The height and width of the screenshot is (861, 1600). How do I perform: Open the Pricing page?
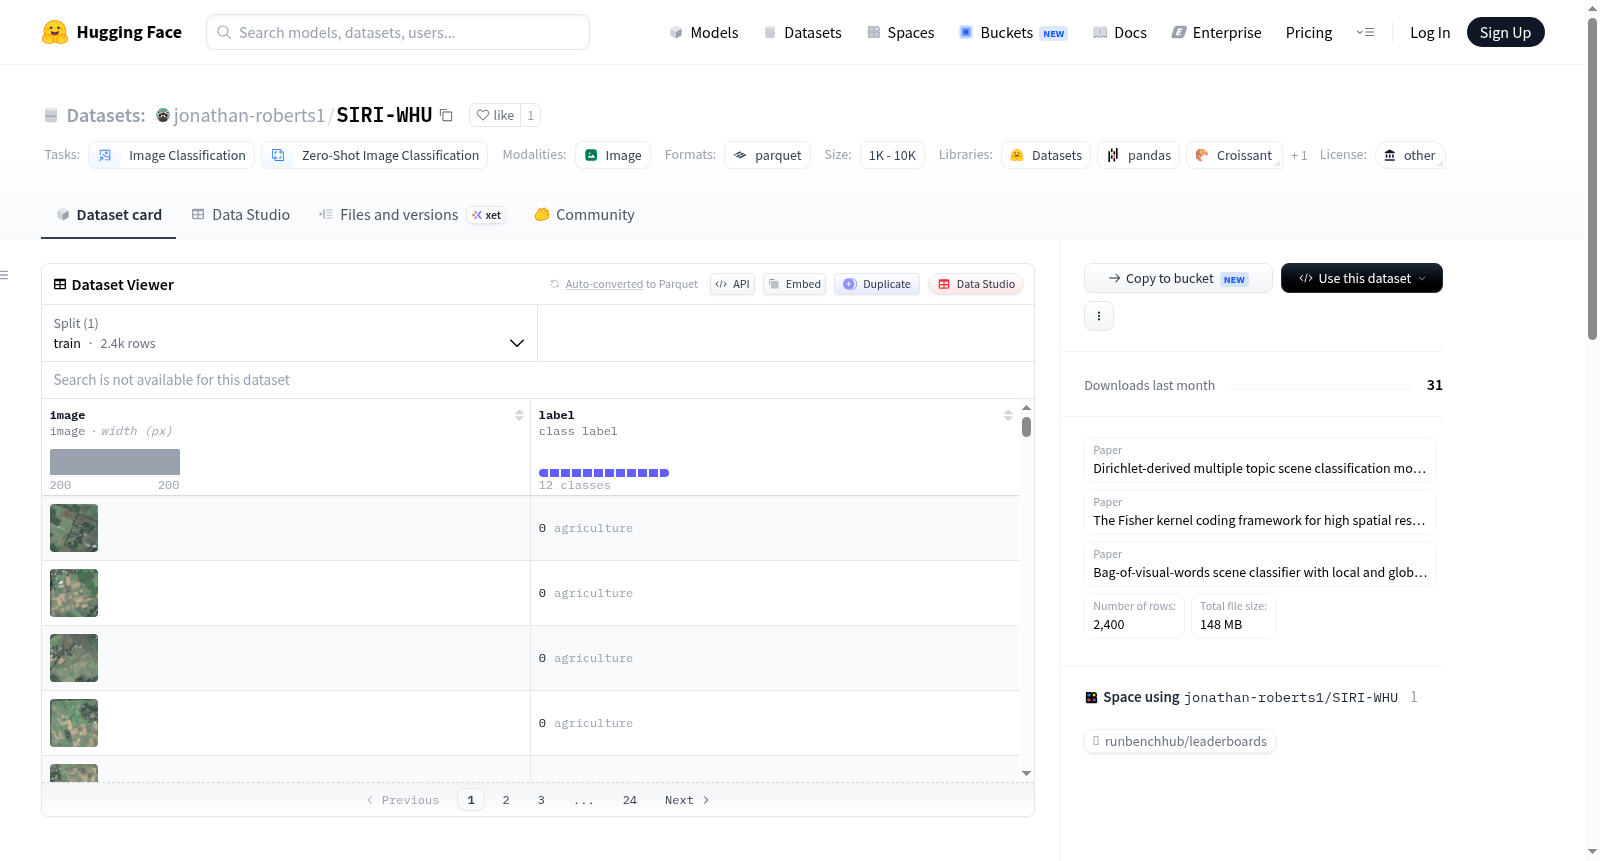pos(1309,32)
